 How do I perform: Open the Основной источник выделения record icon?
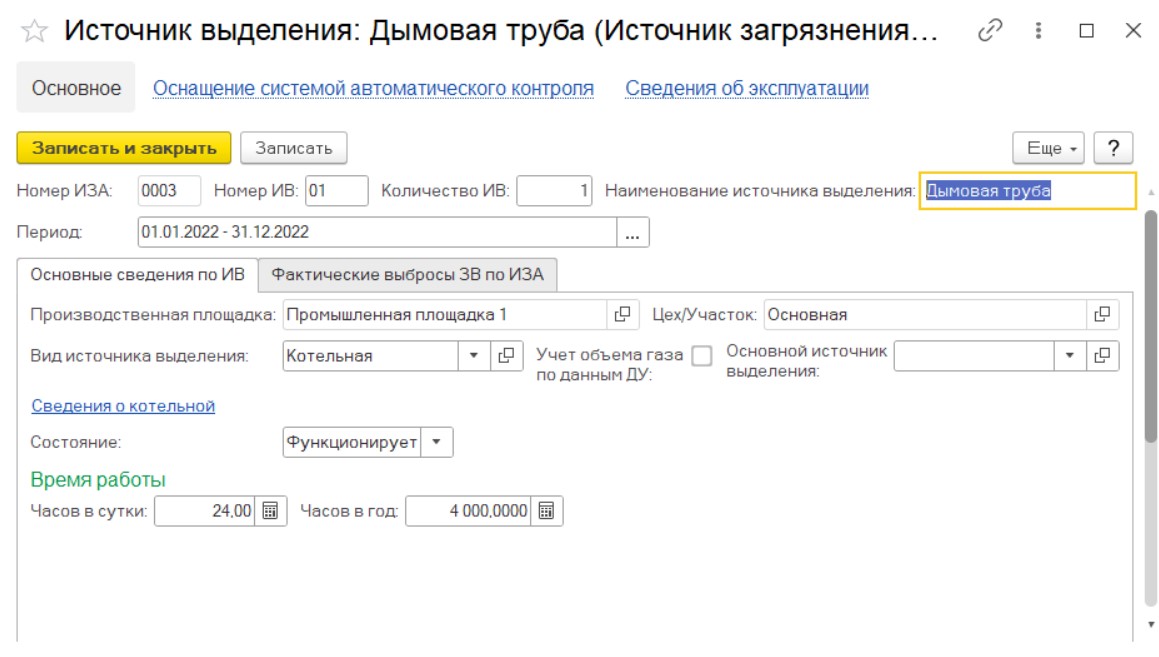pyautogui.click(x=1102, y=356)
